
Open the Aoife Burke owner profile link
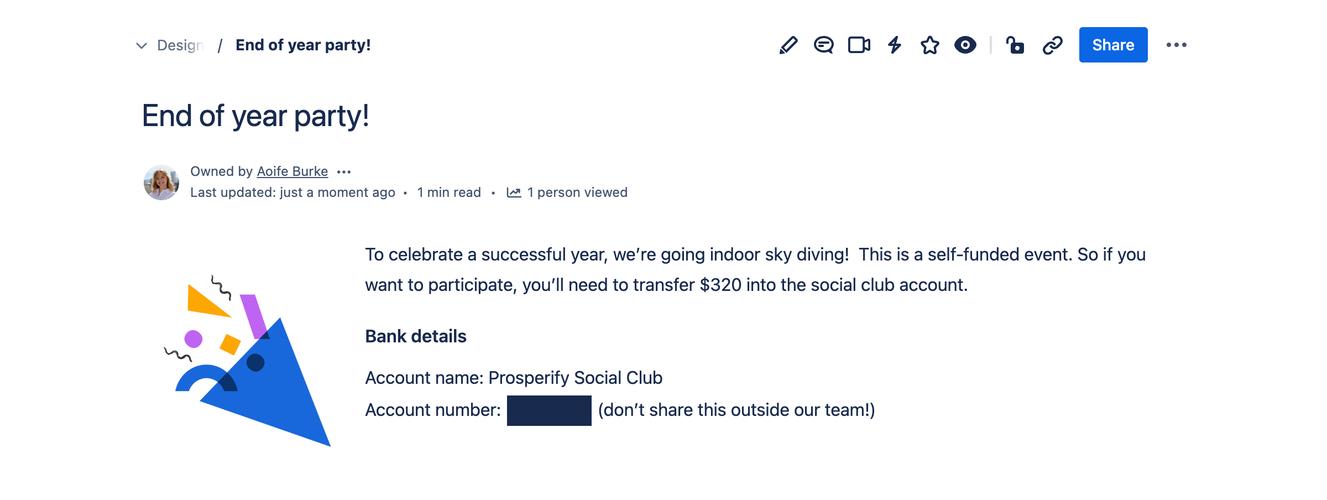pos(292,172)
